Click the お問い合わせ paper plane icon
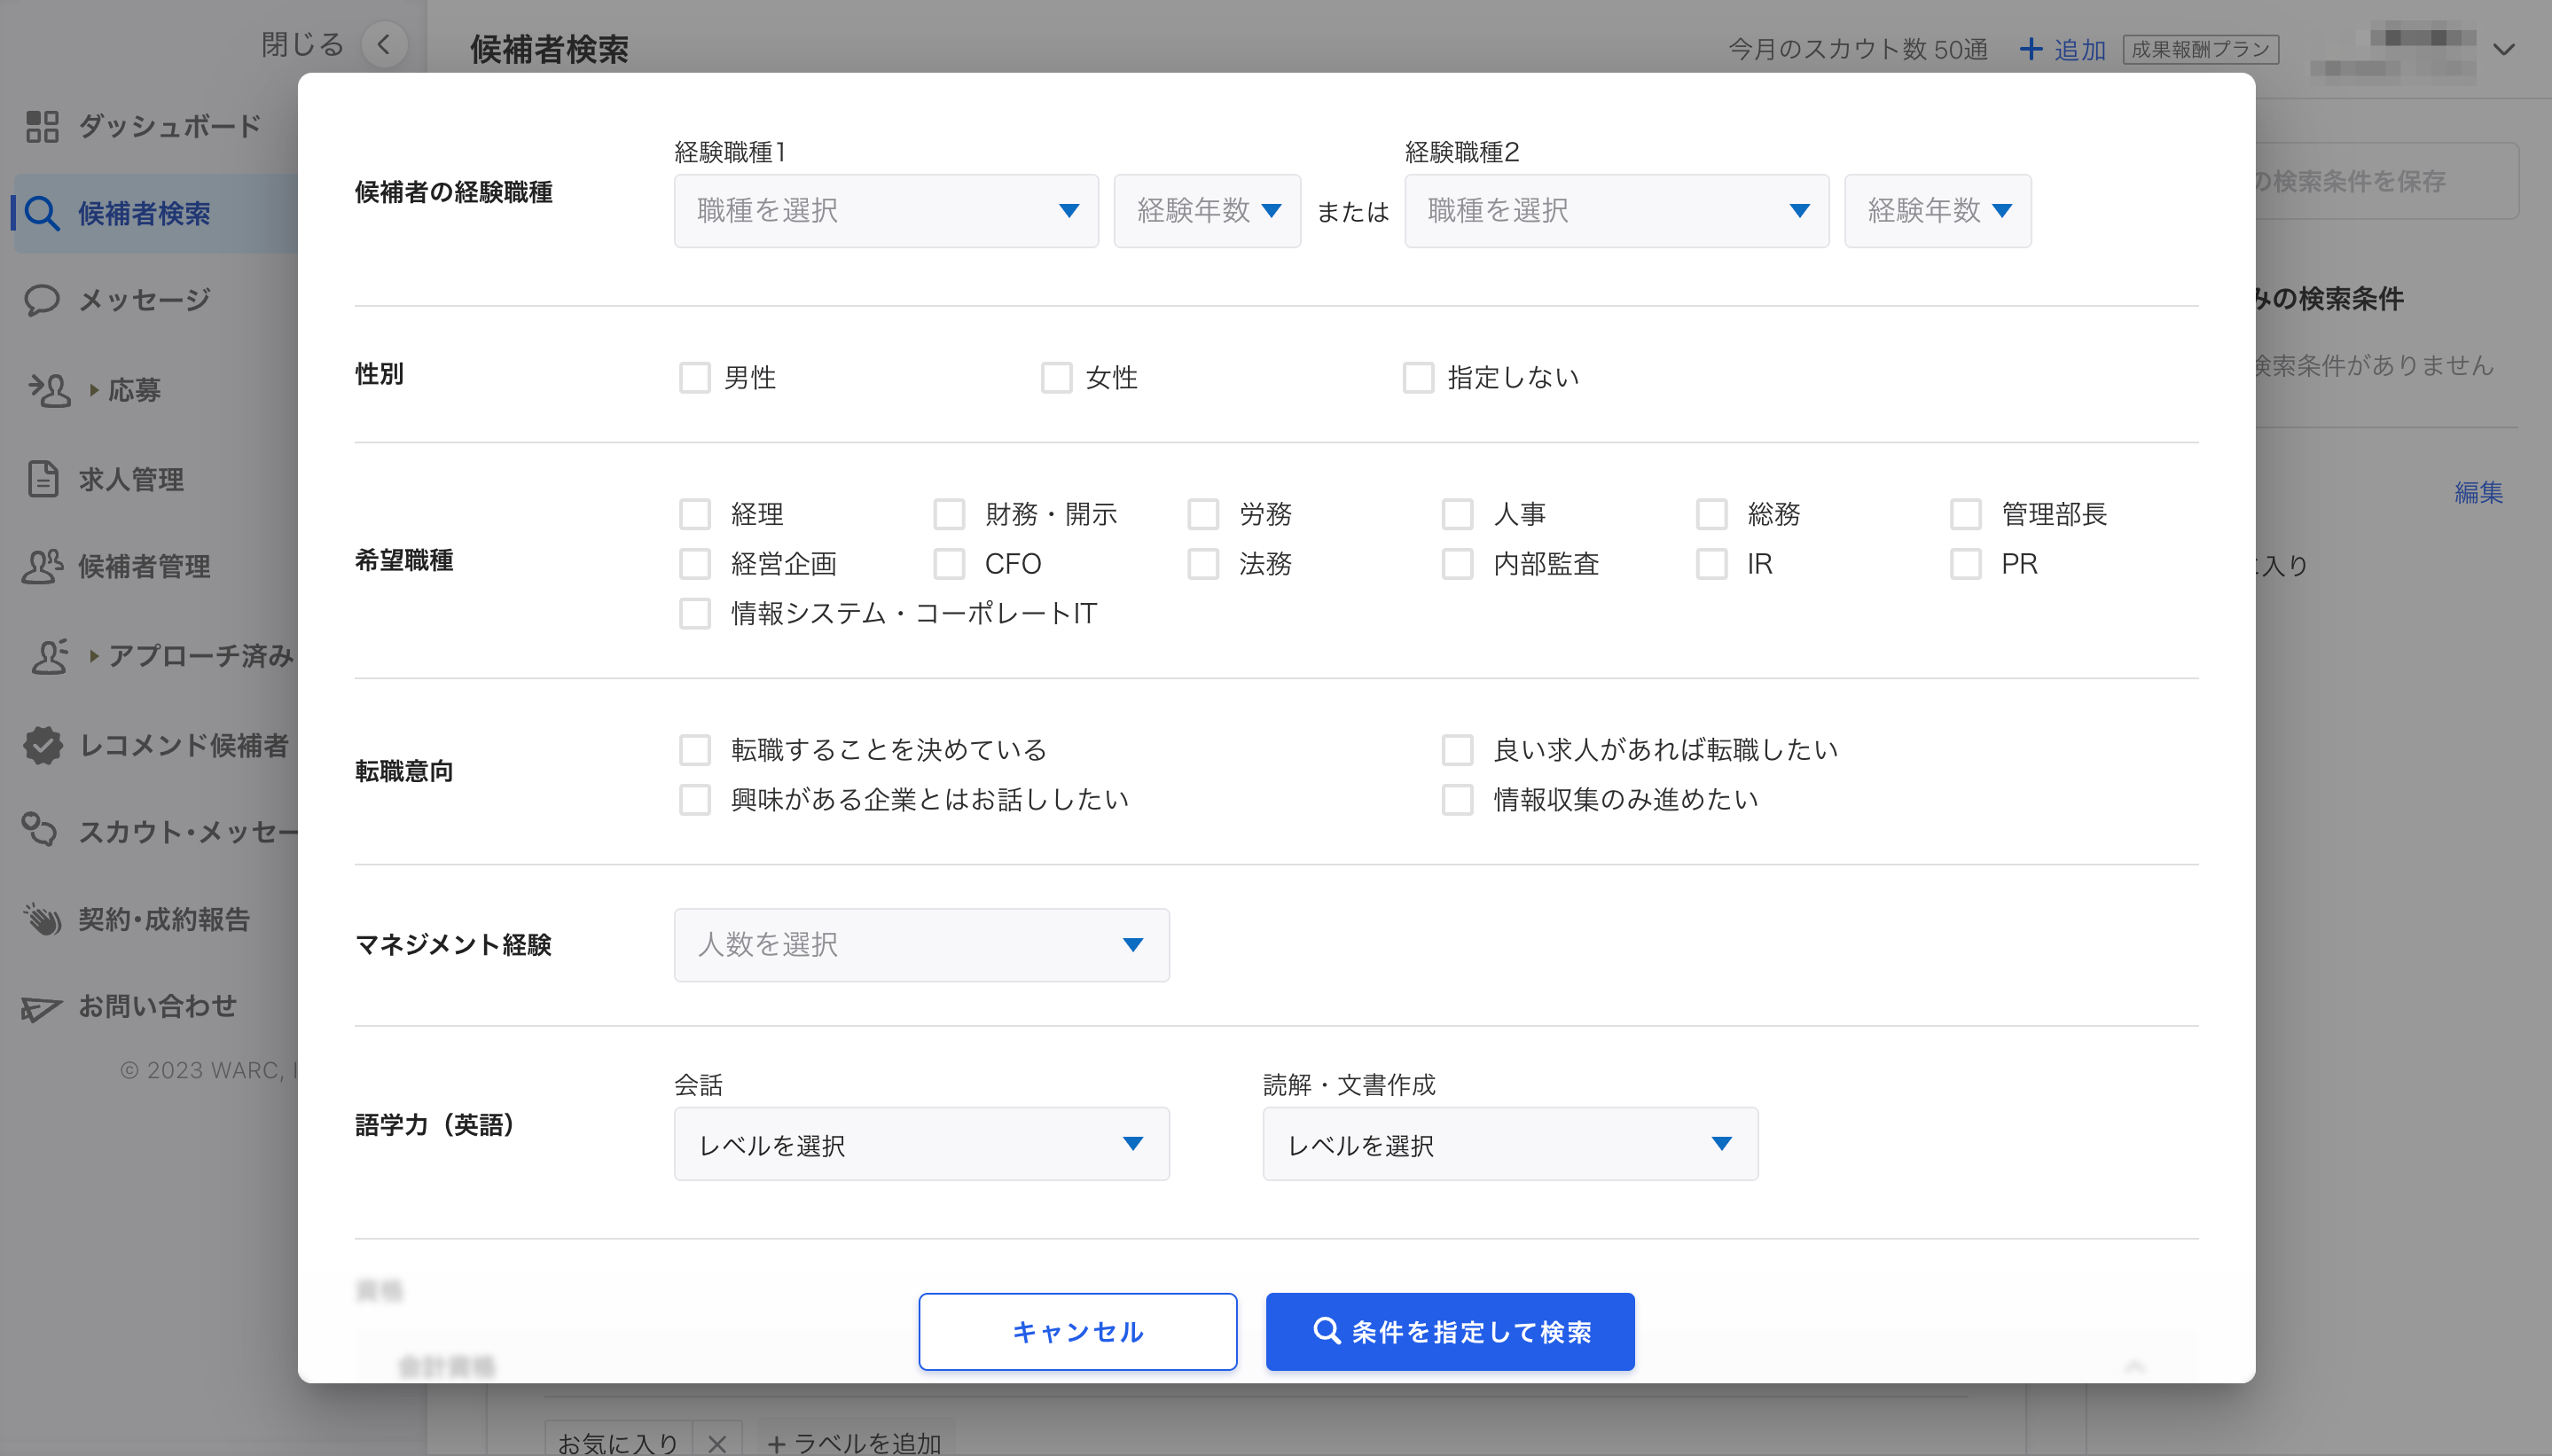This screenshot has height=1456, width=2552. pos(42,1008)
